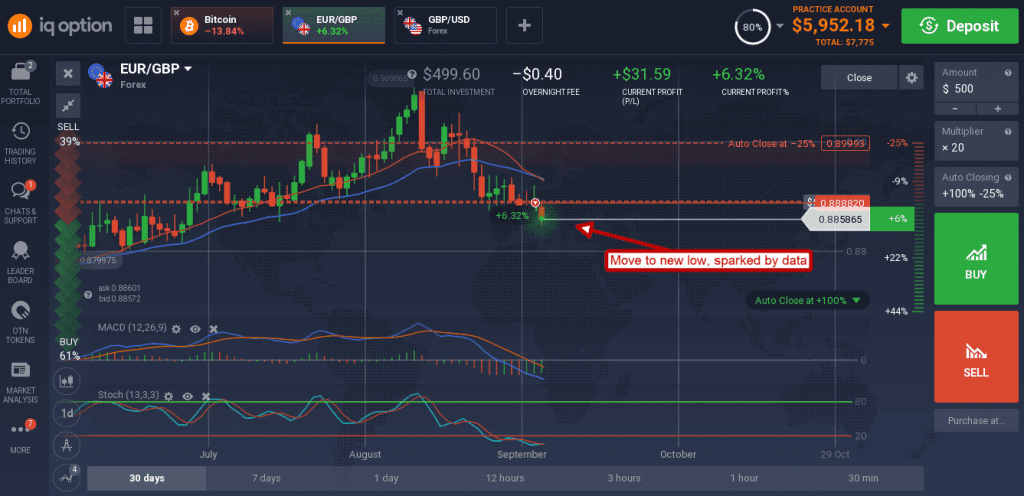Click the 80% circular progress indicator

tap(752, 26)
